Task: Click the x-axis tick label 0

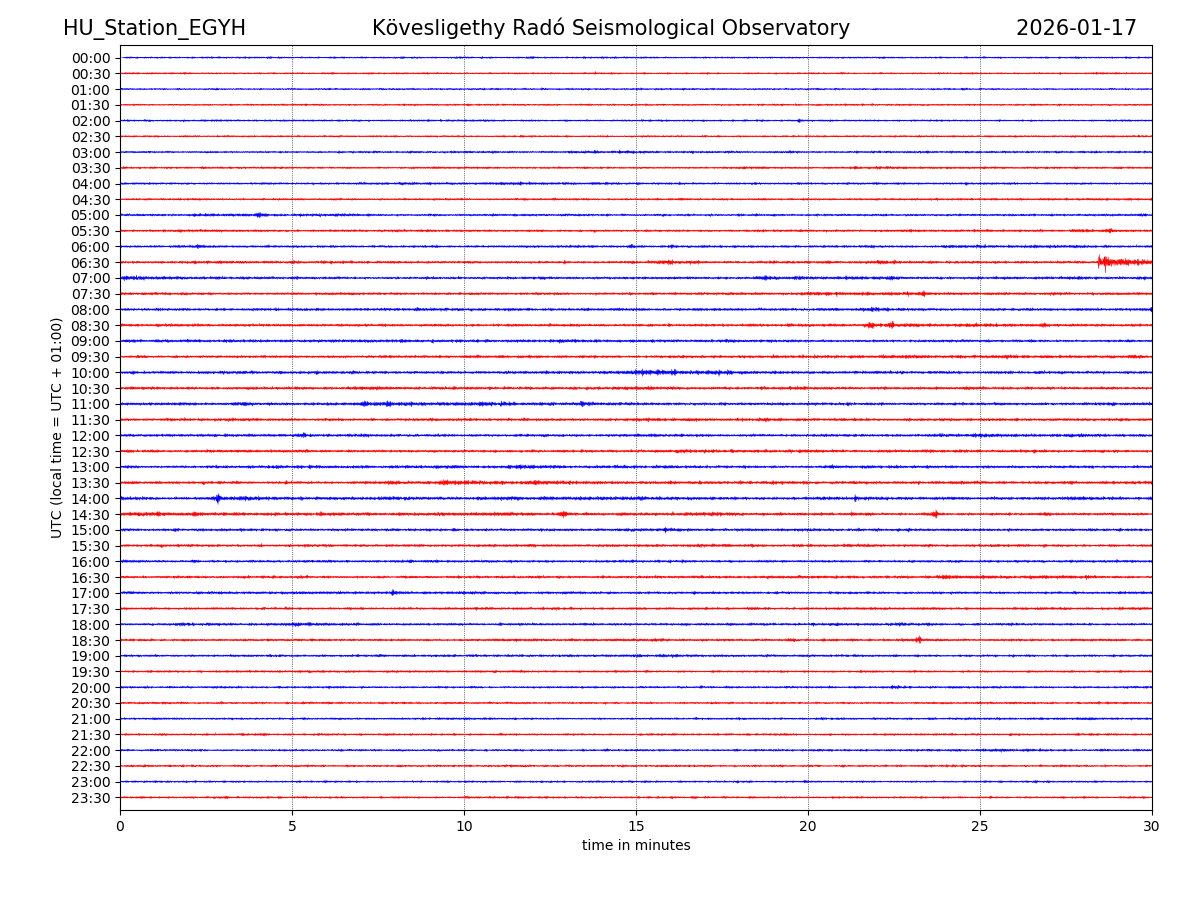Action: 120,827
